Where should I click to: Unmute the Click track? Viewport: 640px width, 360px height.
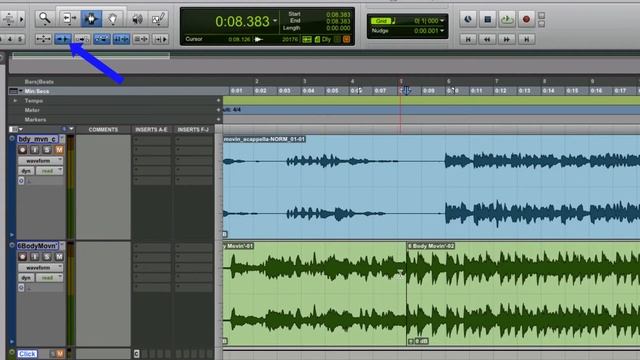60,354
